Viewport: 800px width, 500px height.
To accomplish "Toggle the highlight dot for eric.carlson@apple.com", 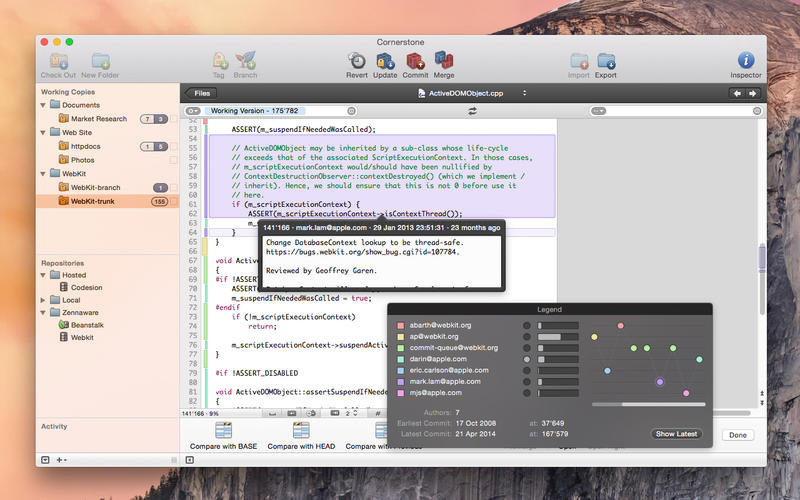I will click(x=527, y=370).
